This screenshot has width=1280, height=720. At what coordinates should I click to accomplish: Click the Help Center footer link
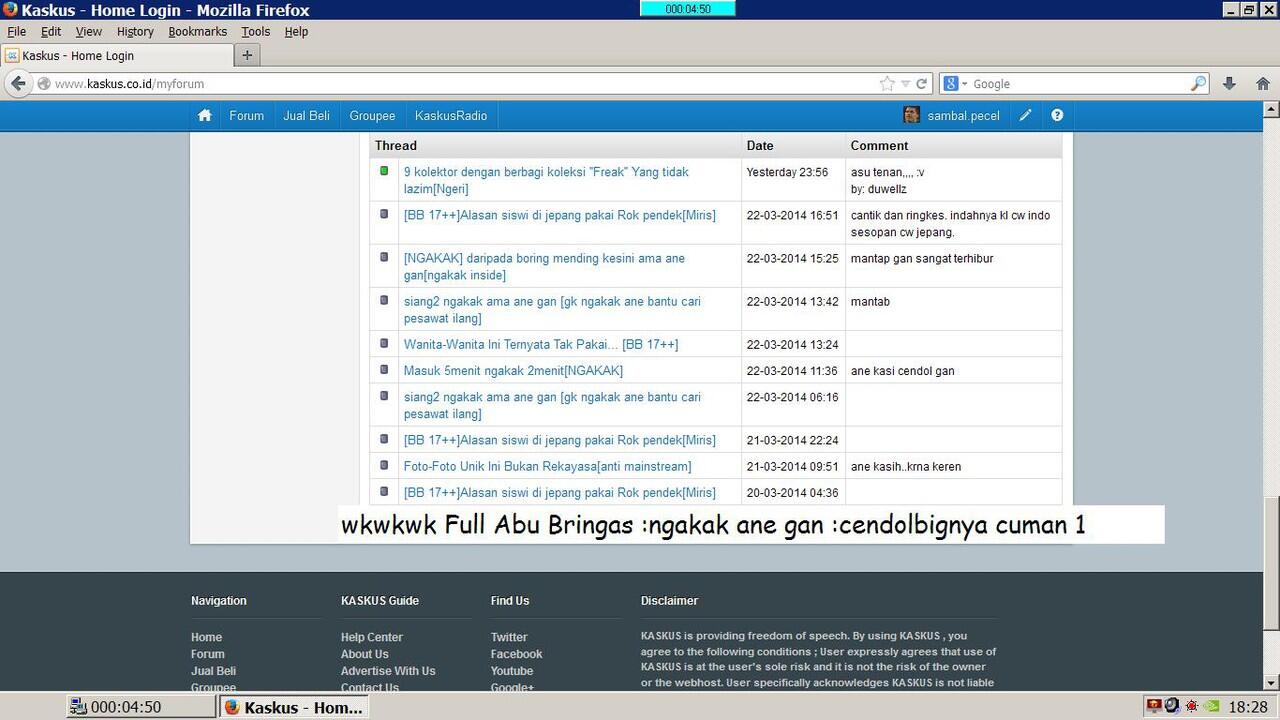[x=371, y=637]
